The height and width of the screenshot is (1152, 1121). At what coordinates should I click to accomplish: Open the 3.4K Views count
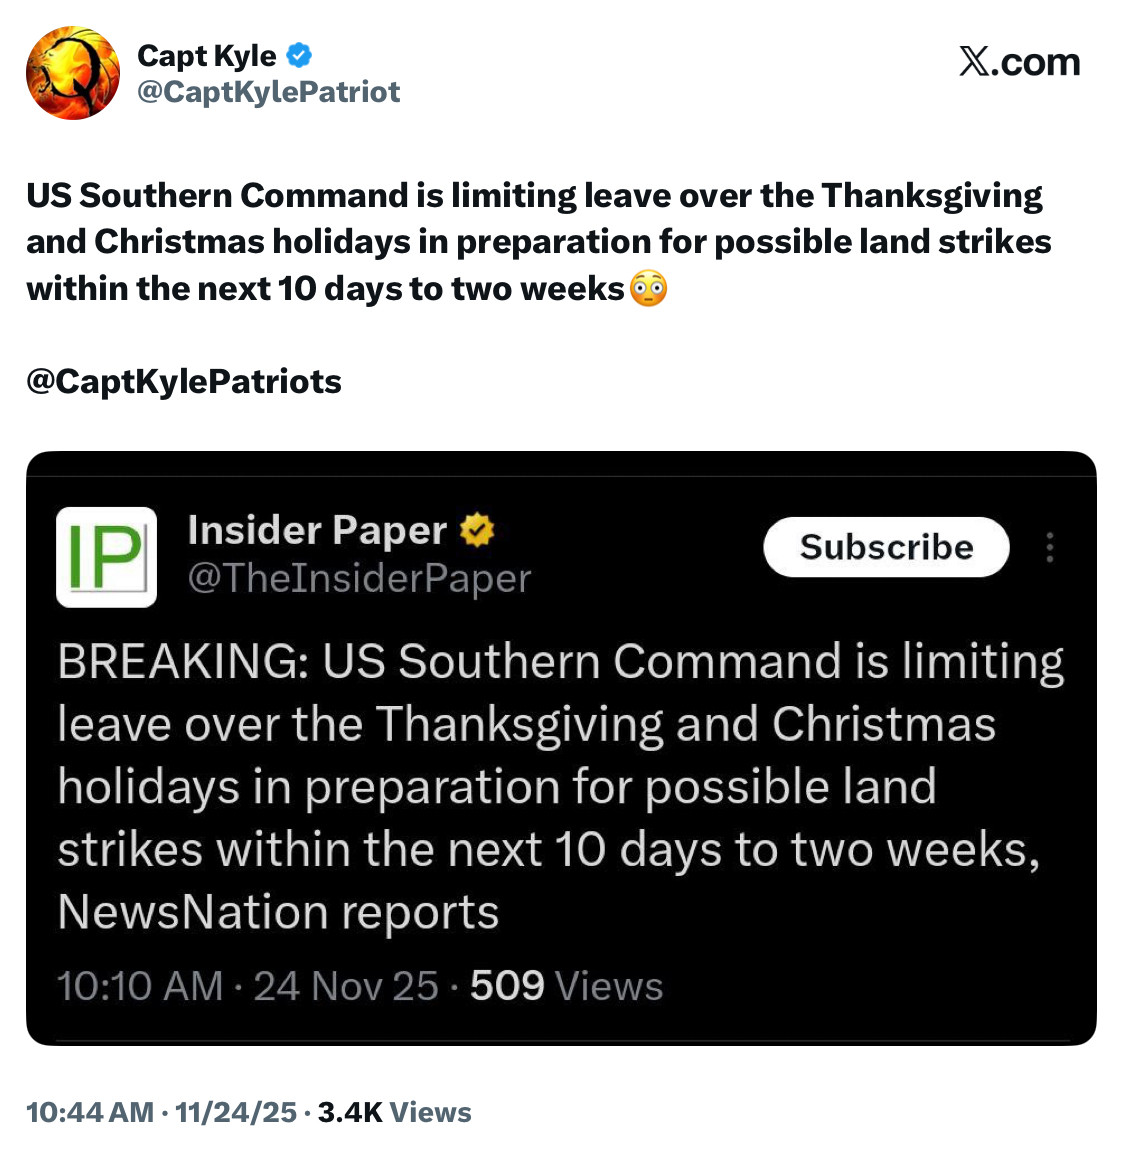coord(394,1112)
